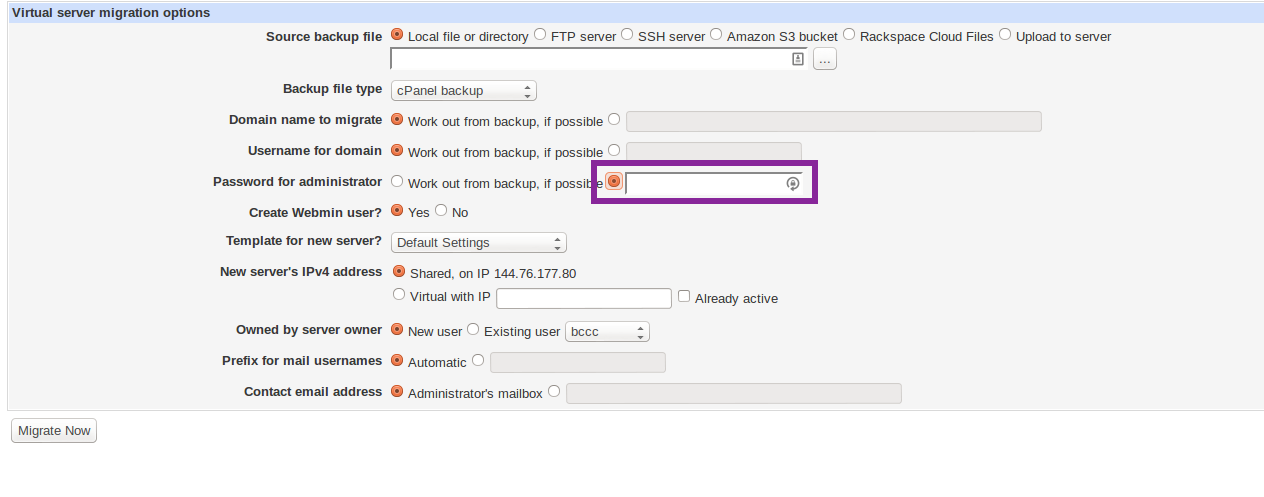Select FTP server as backup source
The width and height of the screenshot is (1264, 497).
540,35
